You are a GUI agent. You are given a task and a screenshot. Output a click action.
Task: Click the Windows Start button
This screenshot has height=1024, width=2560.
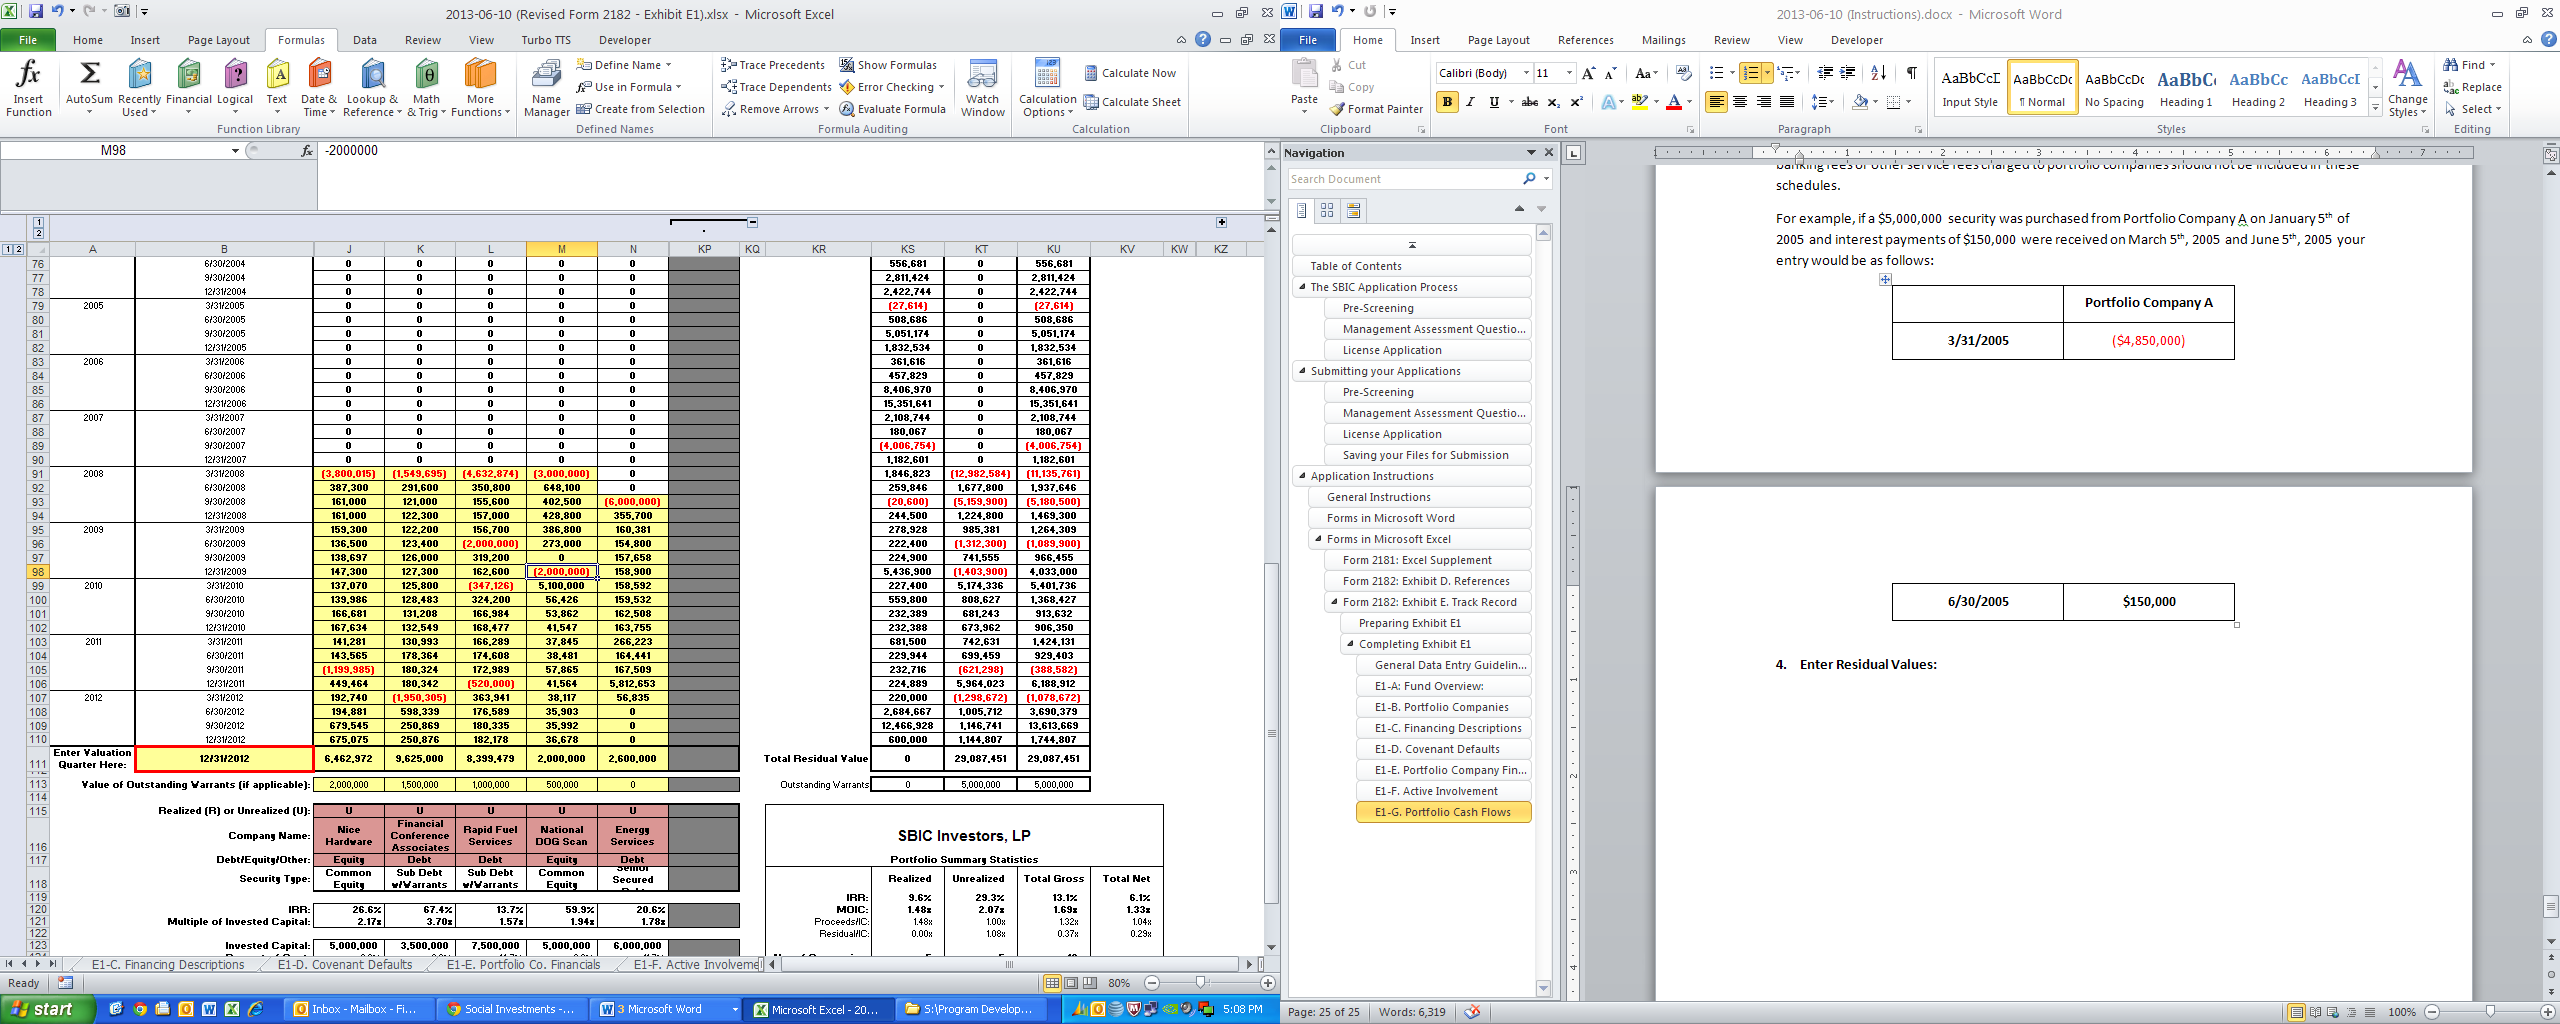pyautogui.click(x=44, y=1009)
